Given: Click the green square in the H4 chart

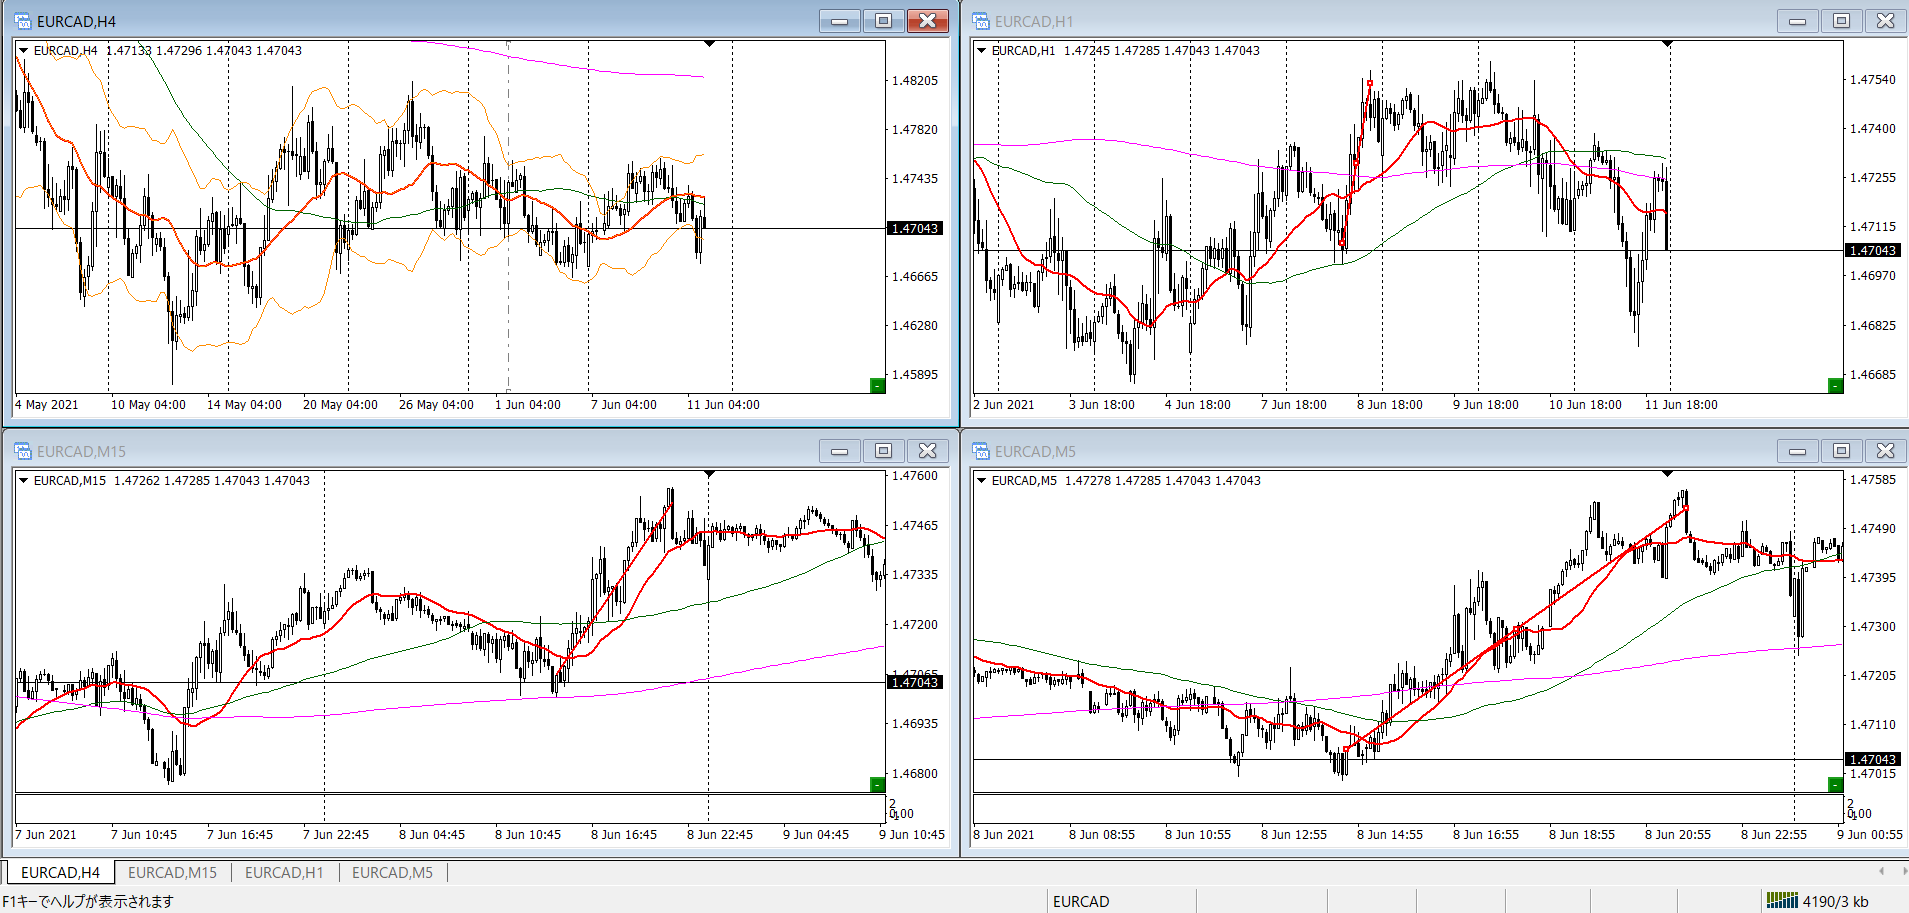Looking at the screenshot, I should click(877, 386).
